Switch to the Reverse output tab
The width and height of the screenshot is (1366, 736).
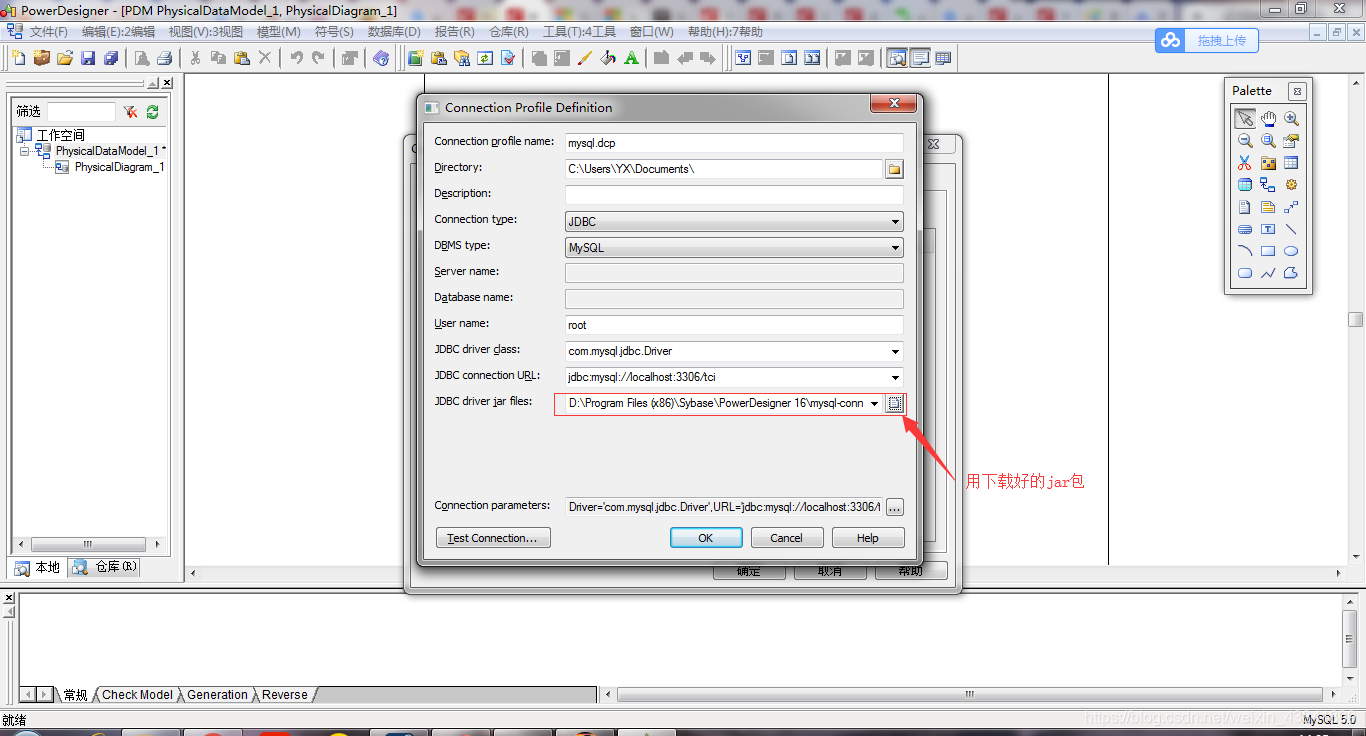(285, 695)
